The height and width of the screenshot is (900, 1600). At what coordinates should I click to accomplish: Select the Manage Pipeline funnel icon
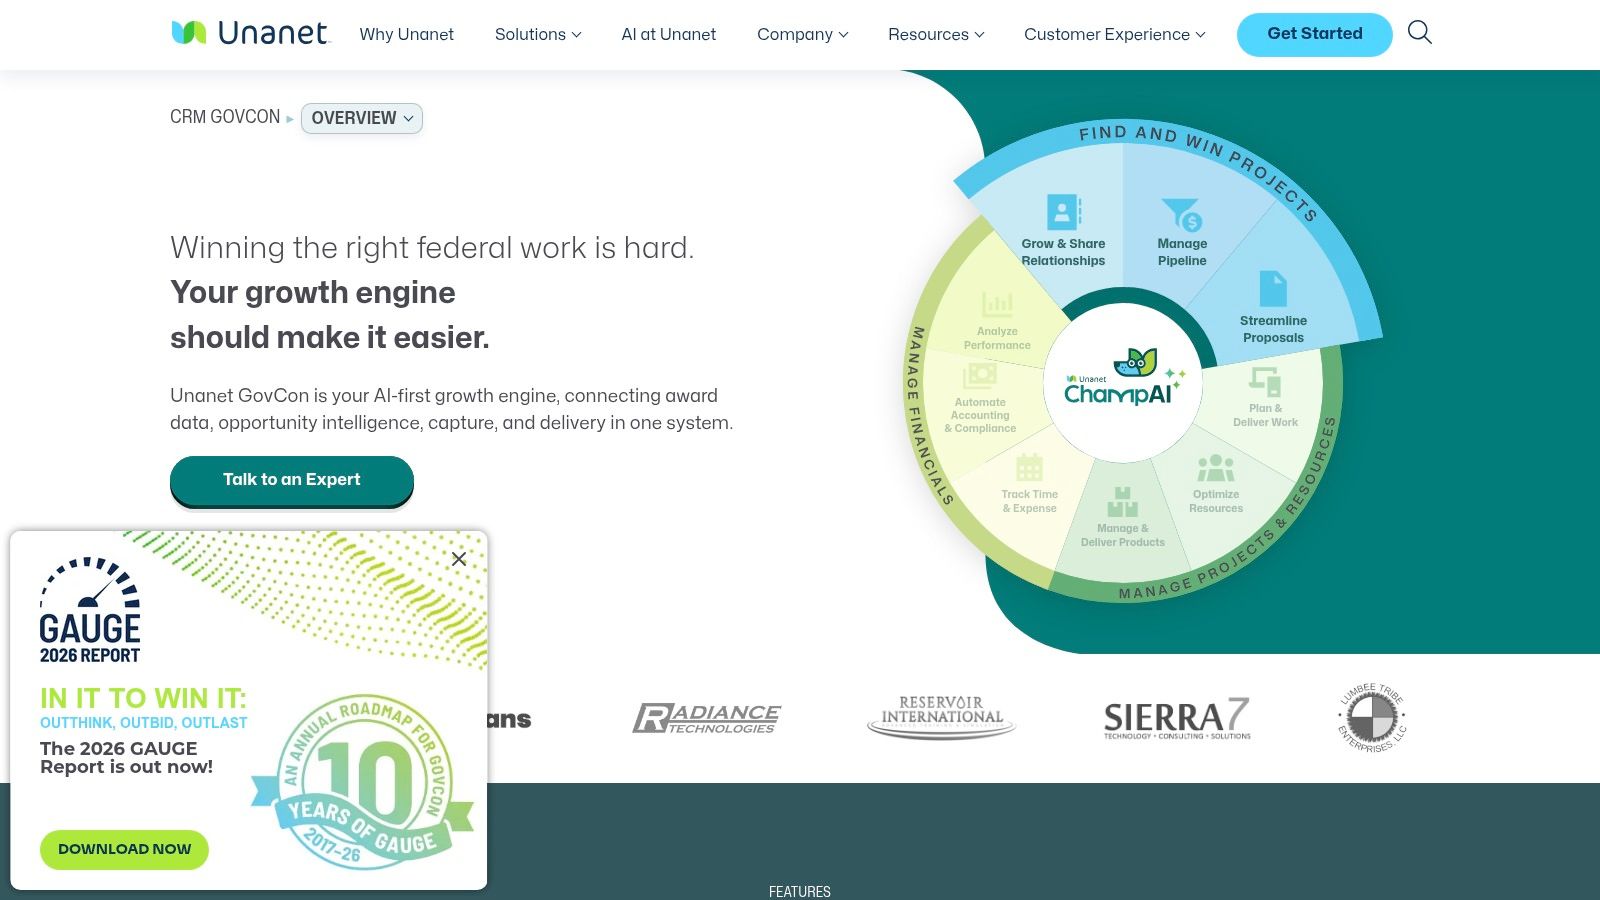(1182, 214)
